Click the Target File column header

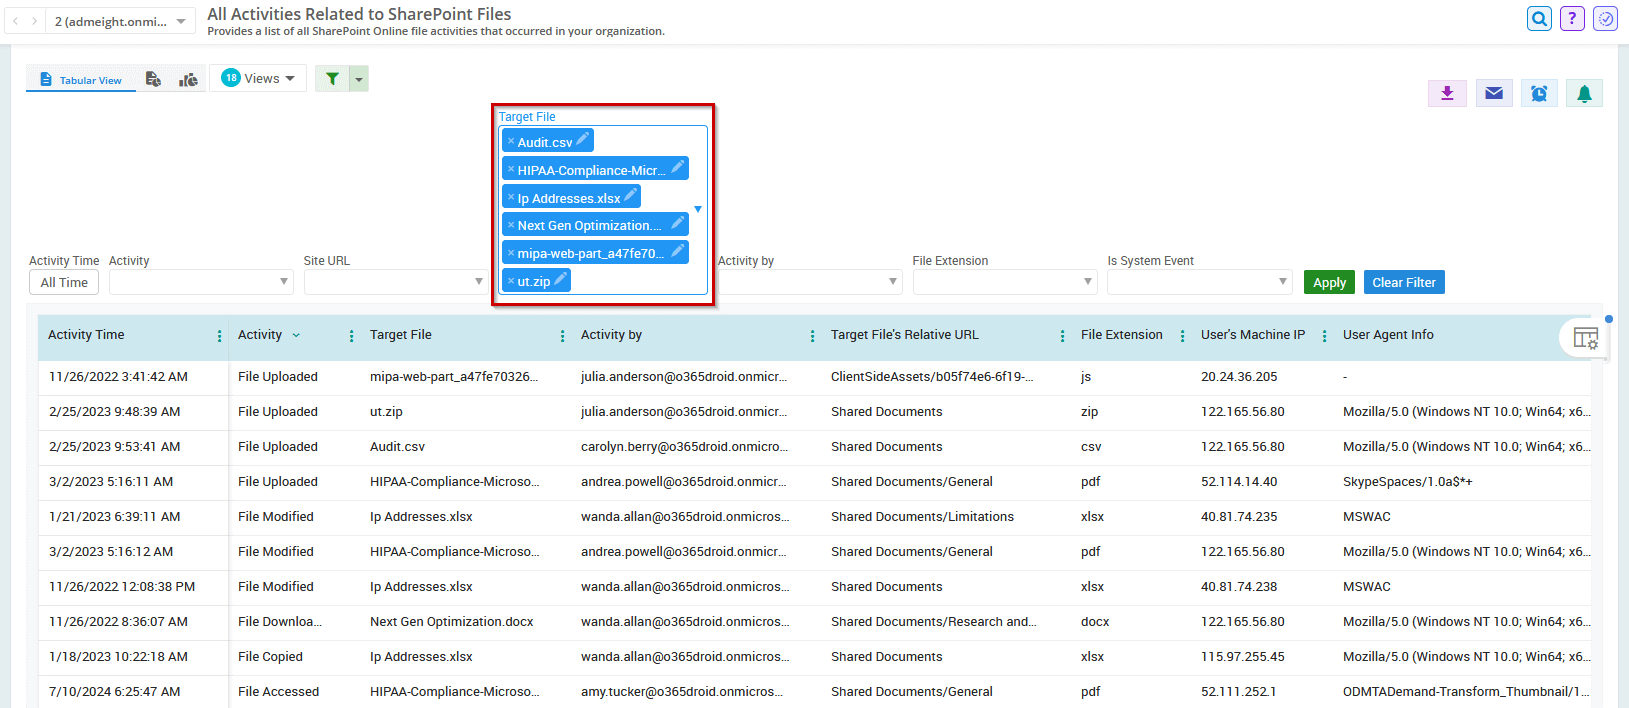(401, 335)
